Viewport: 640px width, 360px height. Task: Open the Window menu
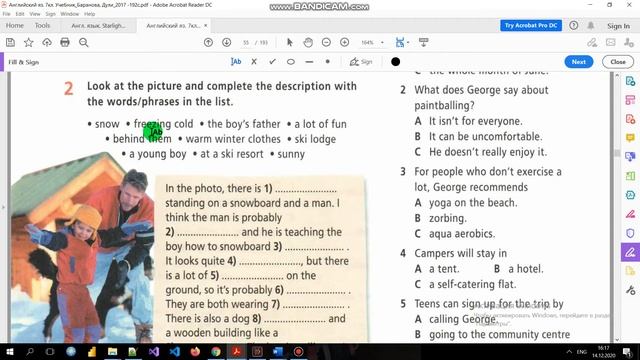coord(69,14)
